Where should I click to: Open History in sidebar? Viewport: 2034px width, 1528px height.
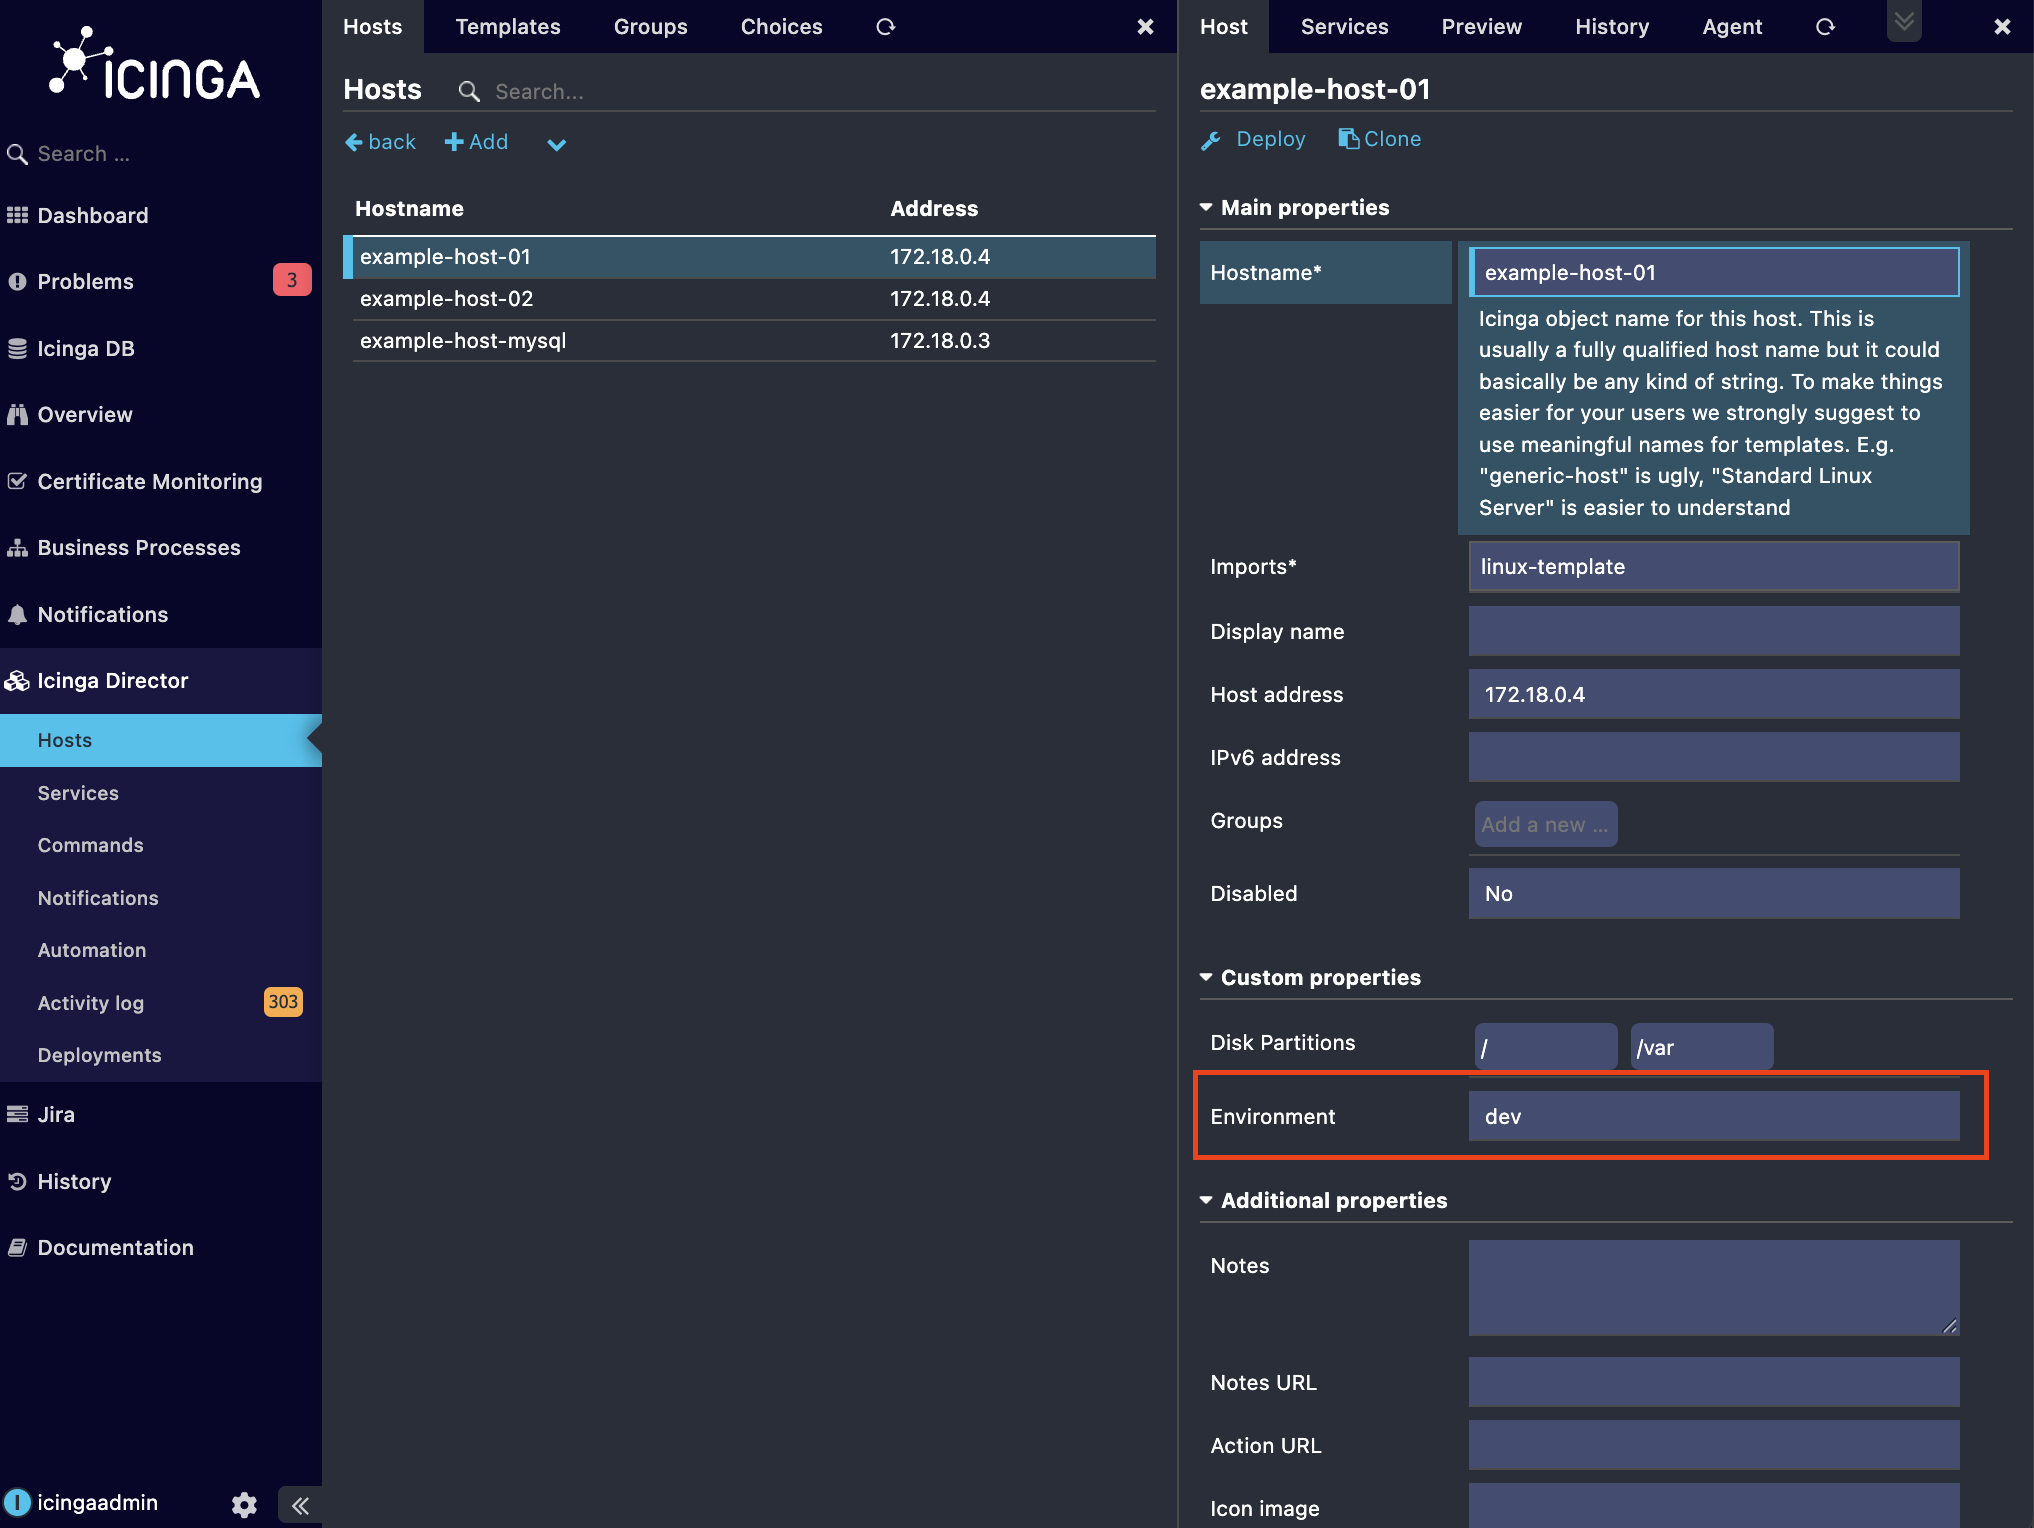[x=74, y=1182]
